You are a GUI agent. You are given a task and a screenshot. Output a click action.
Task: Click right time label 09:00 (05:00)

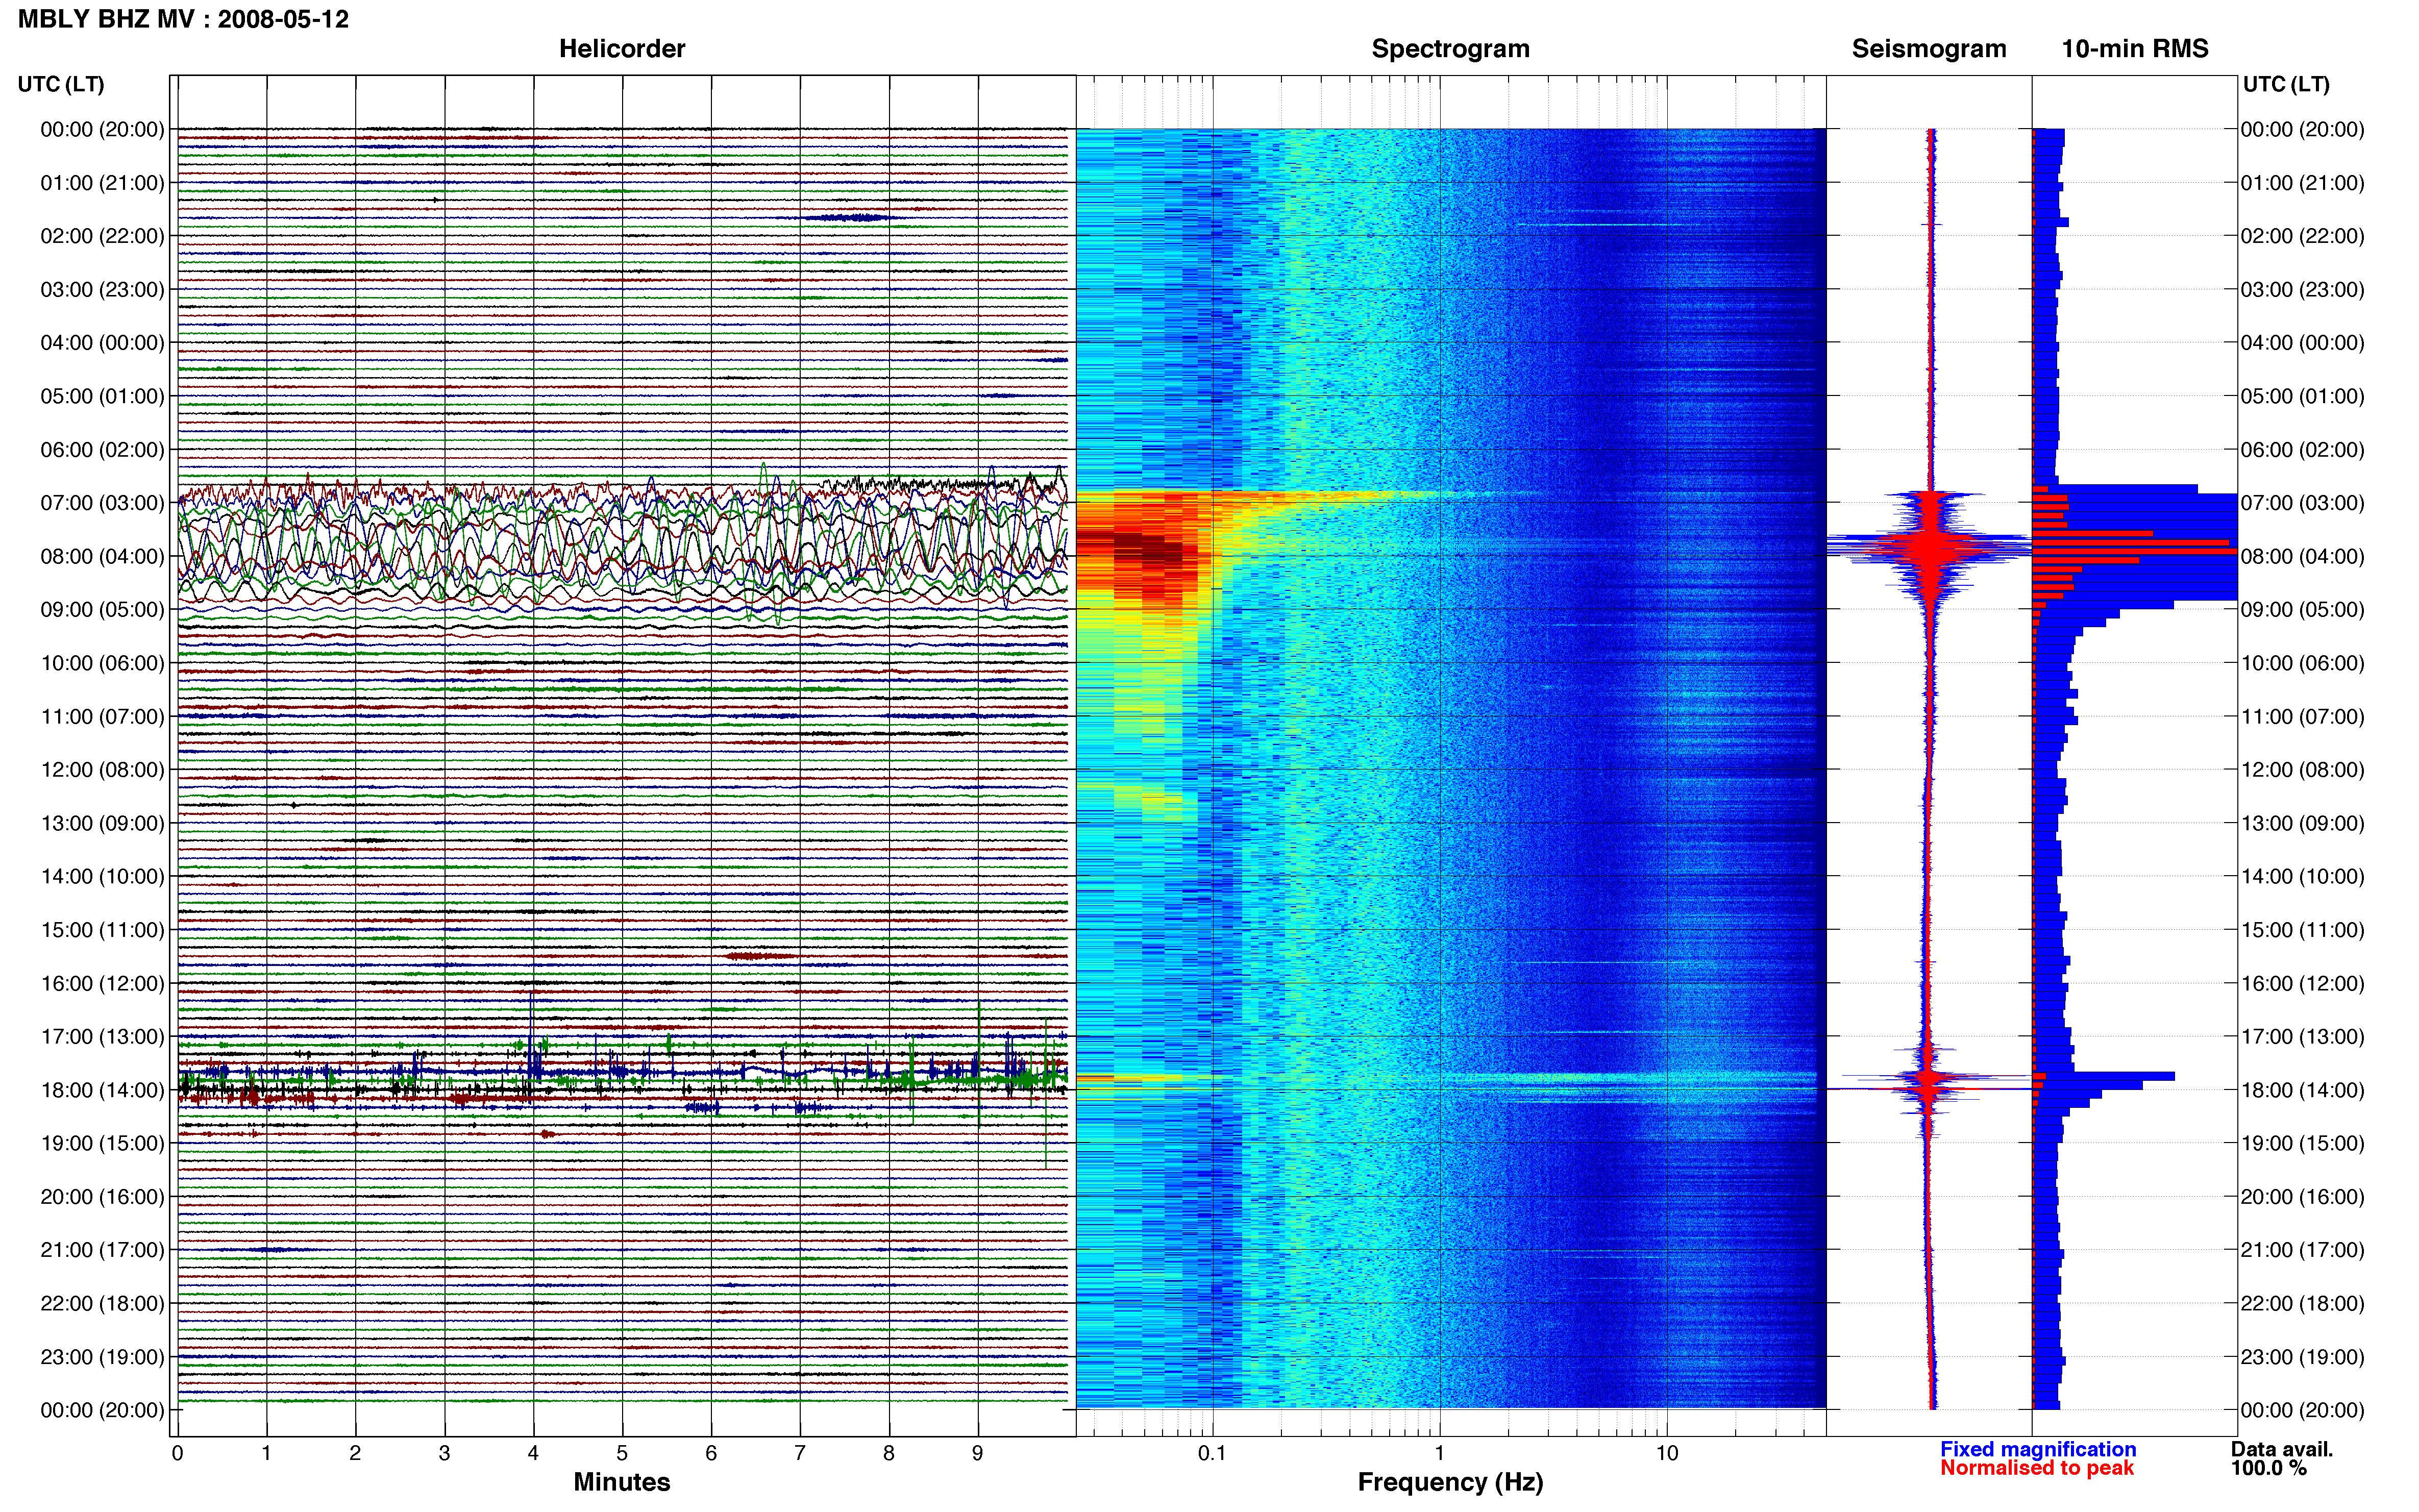pyautogui.click(x=2302, y=610)
